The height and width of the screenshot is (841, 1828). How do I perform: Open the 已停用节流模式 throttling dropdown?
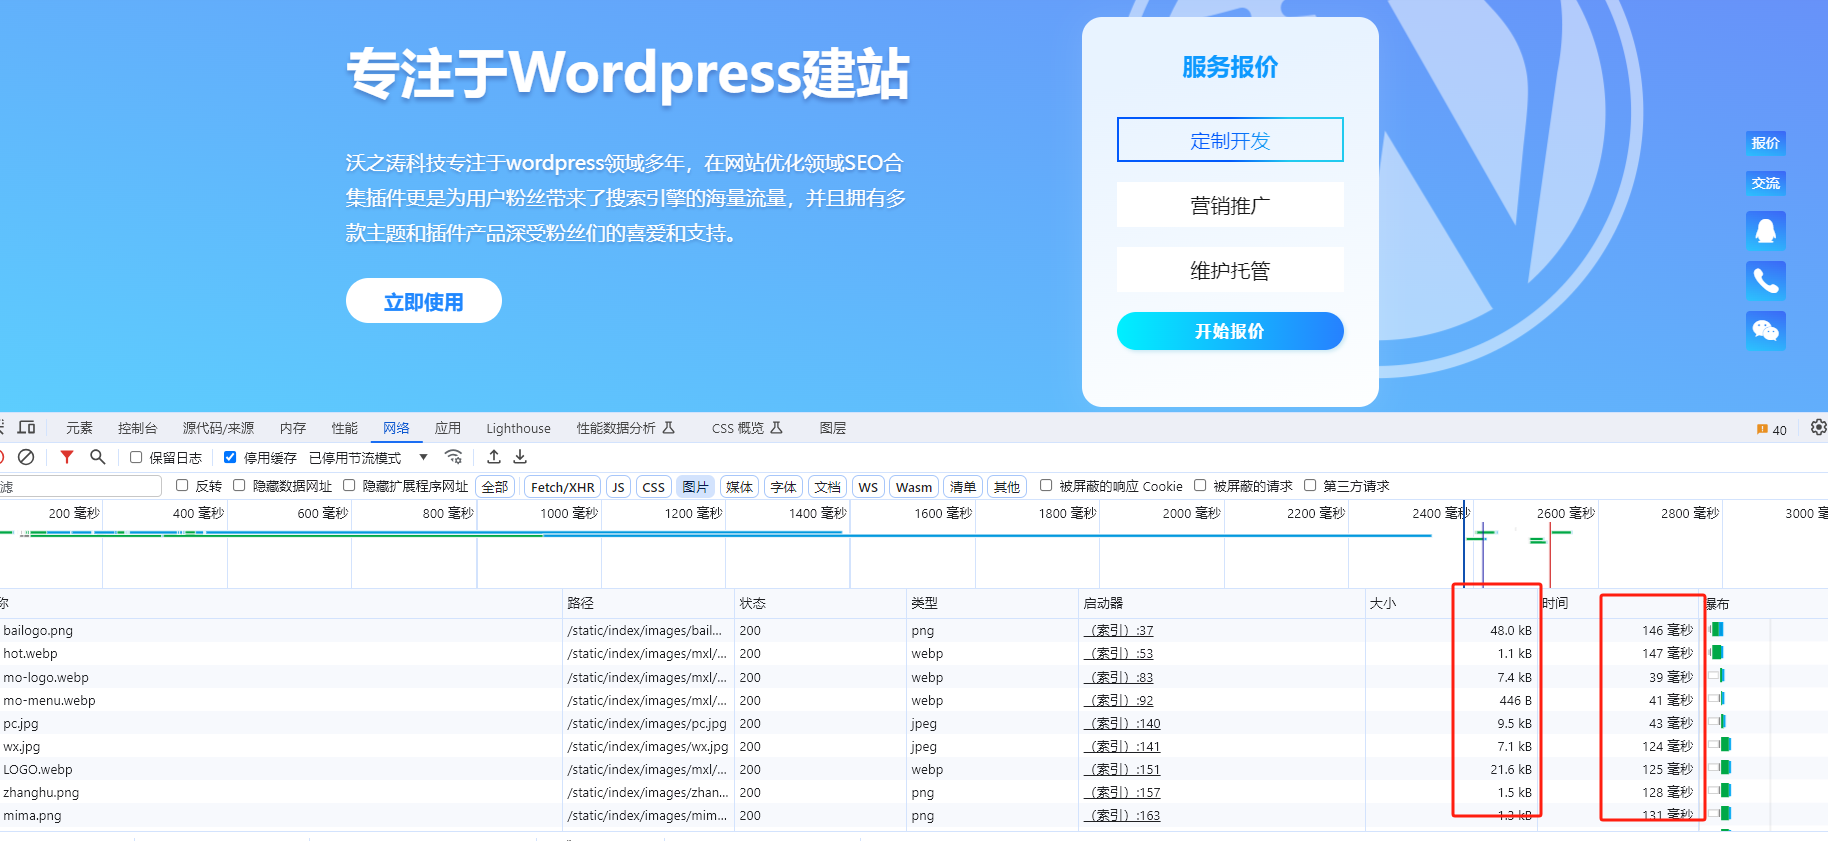click(368, 458)
